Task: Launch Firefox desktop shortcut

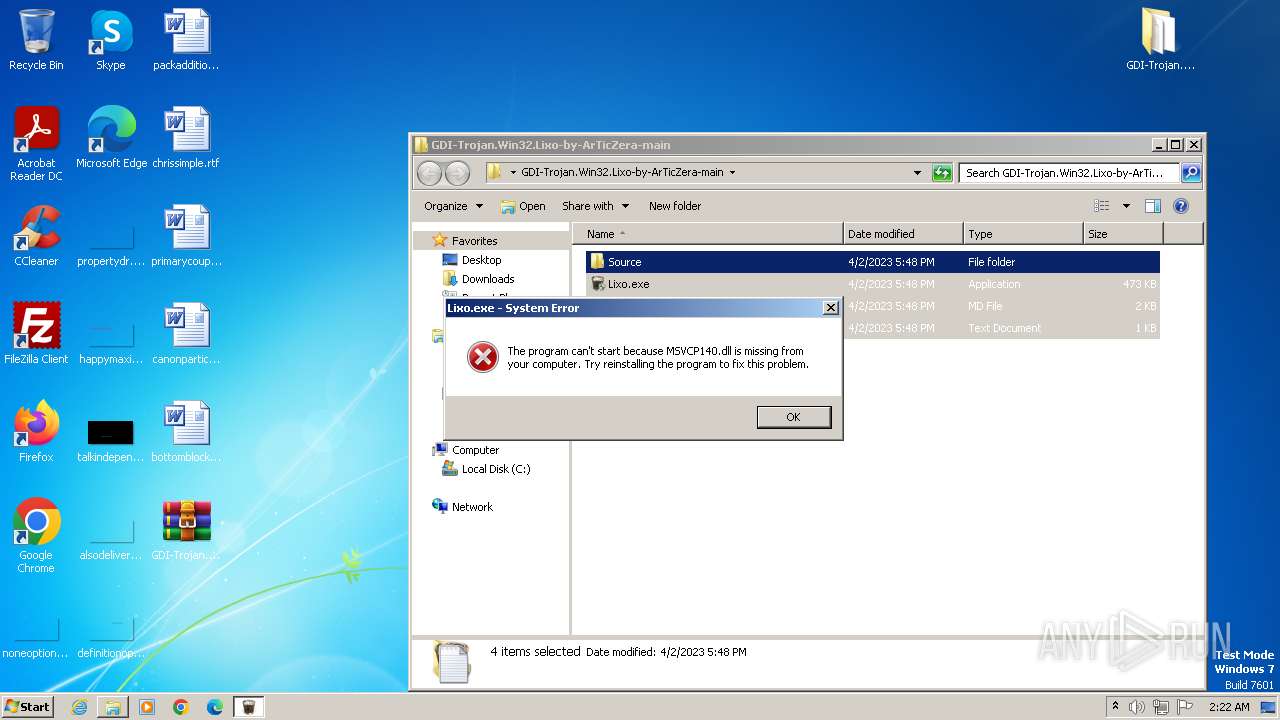Action: click(36, 432)
